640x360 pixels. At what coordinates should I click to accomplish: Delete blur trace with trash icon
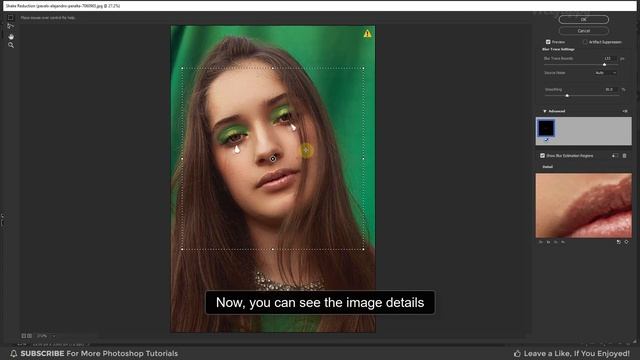(624, 156)
